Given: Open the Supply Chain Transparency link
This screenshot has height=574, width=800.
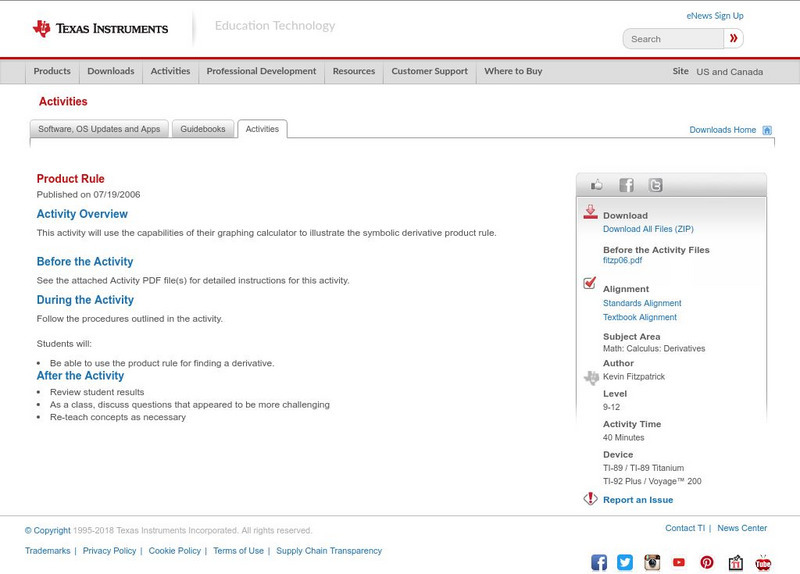Looking at the screenshot, I should 329,551.
